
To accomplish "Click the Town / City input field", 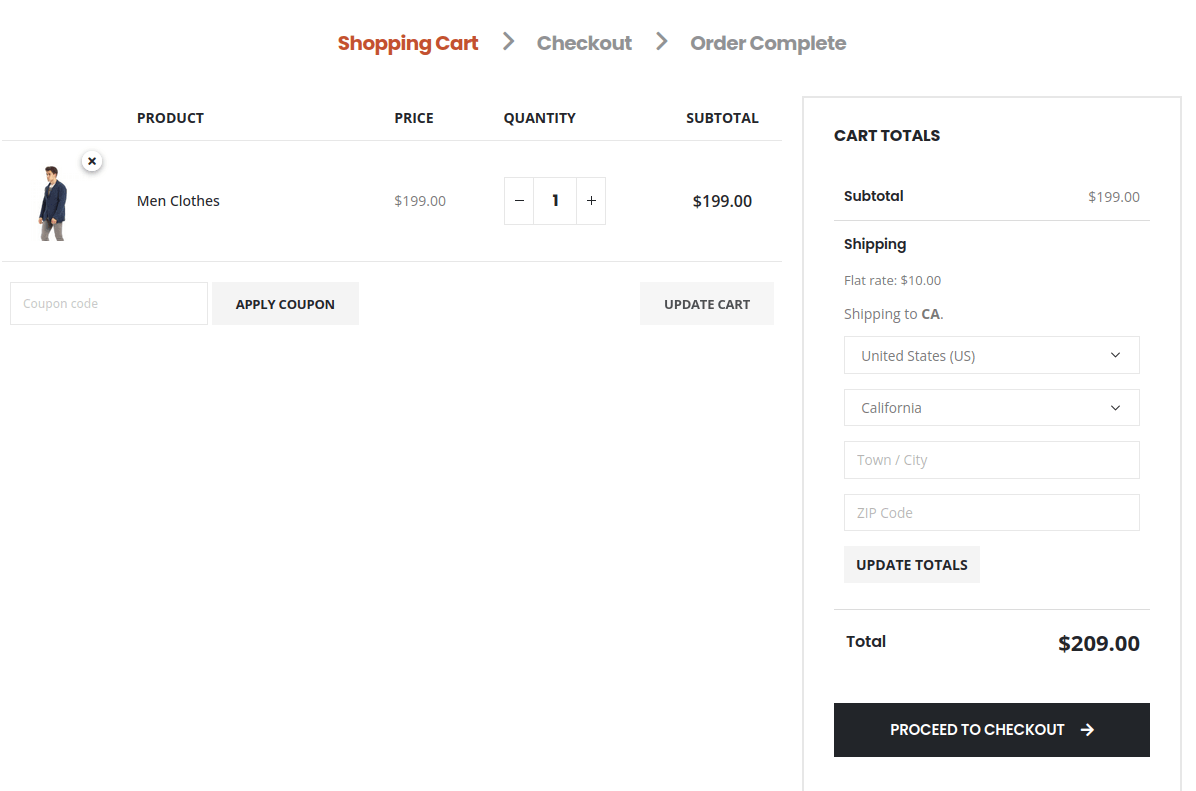I will (991, 459).
